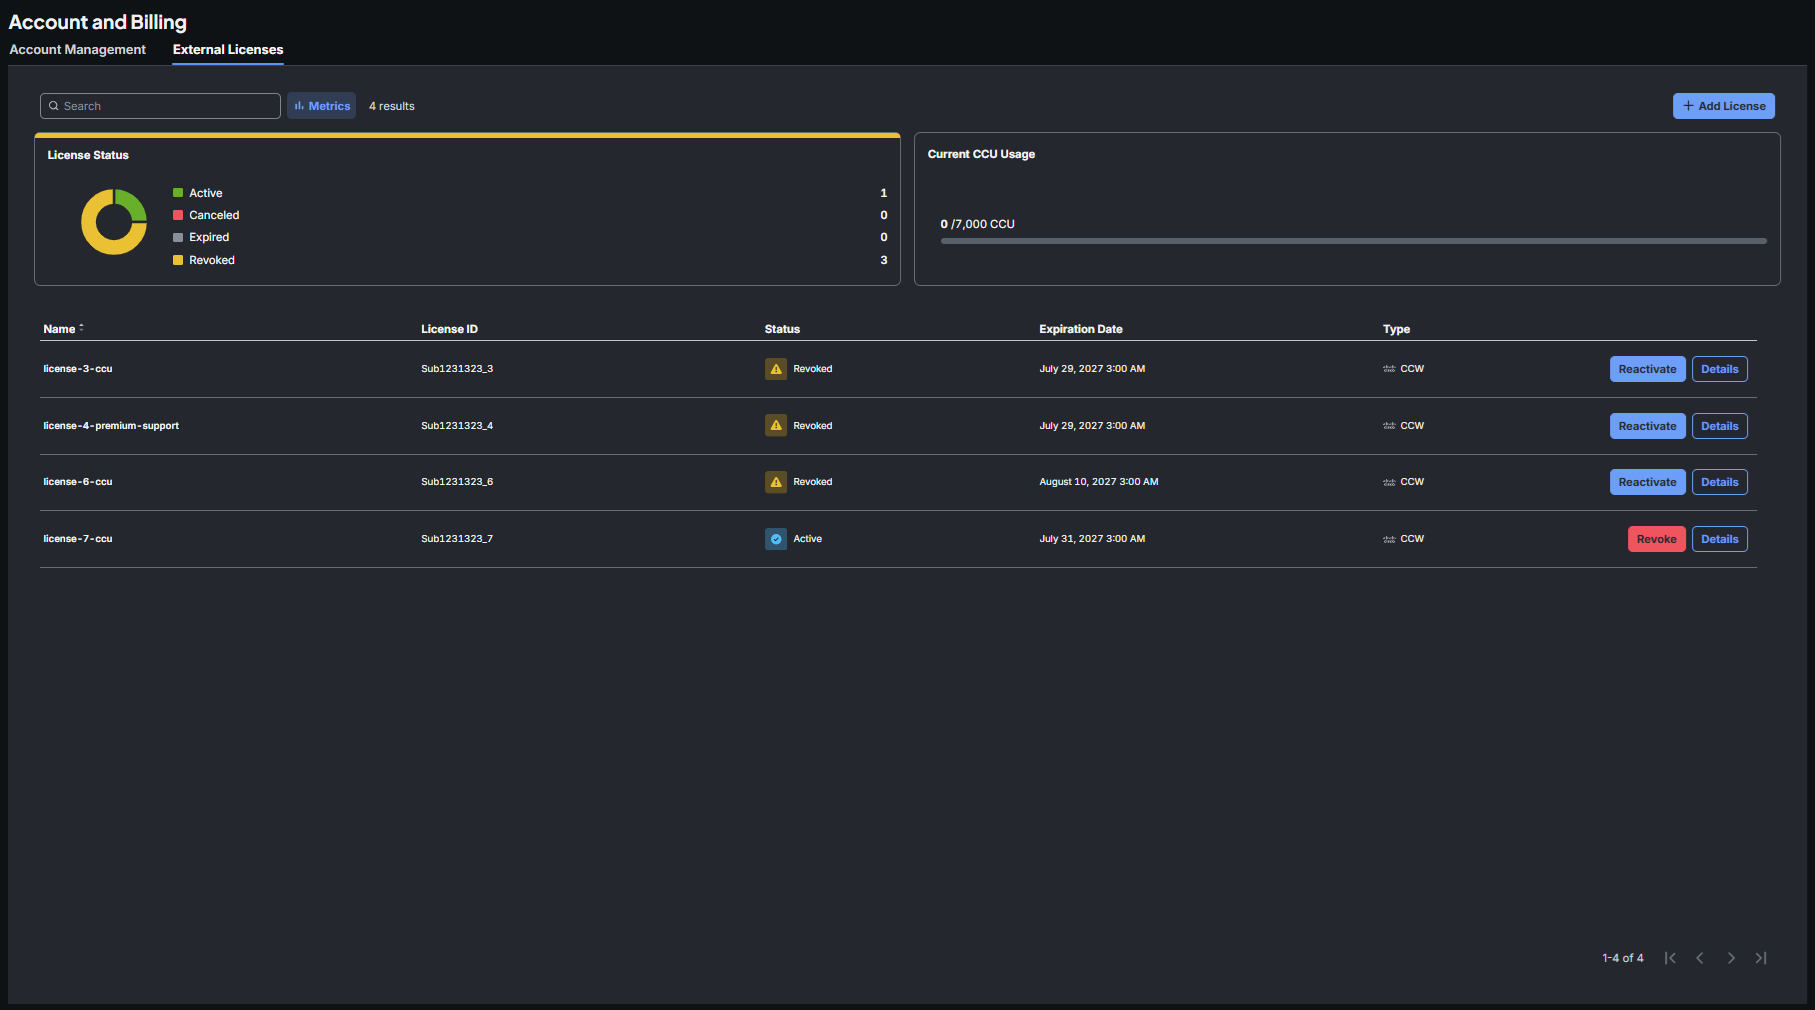The height and width of the screenshot is (1010, 1815).
Task: Click the Active label in the legend
Action: tap(206, 193)
